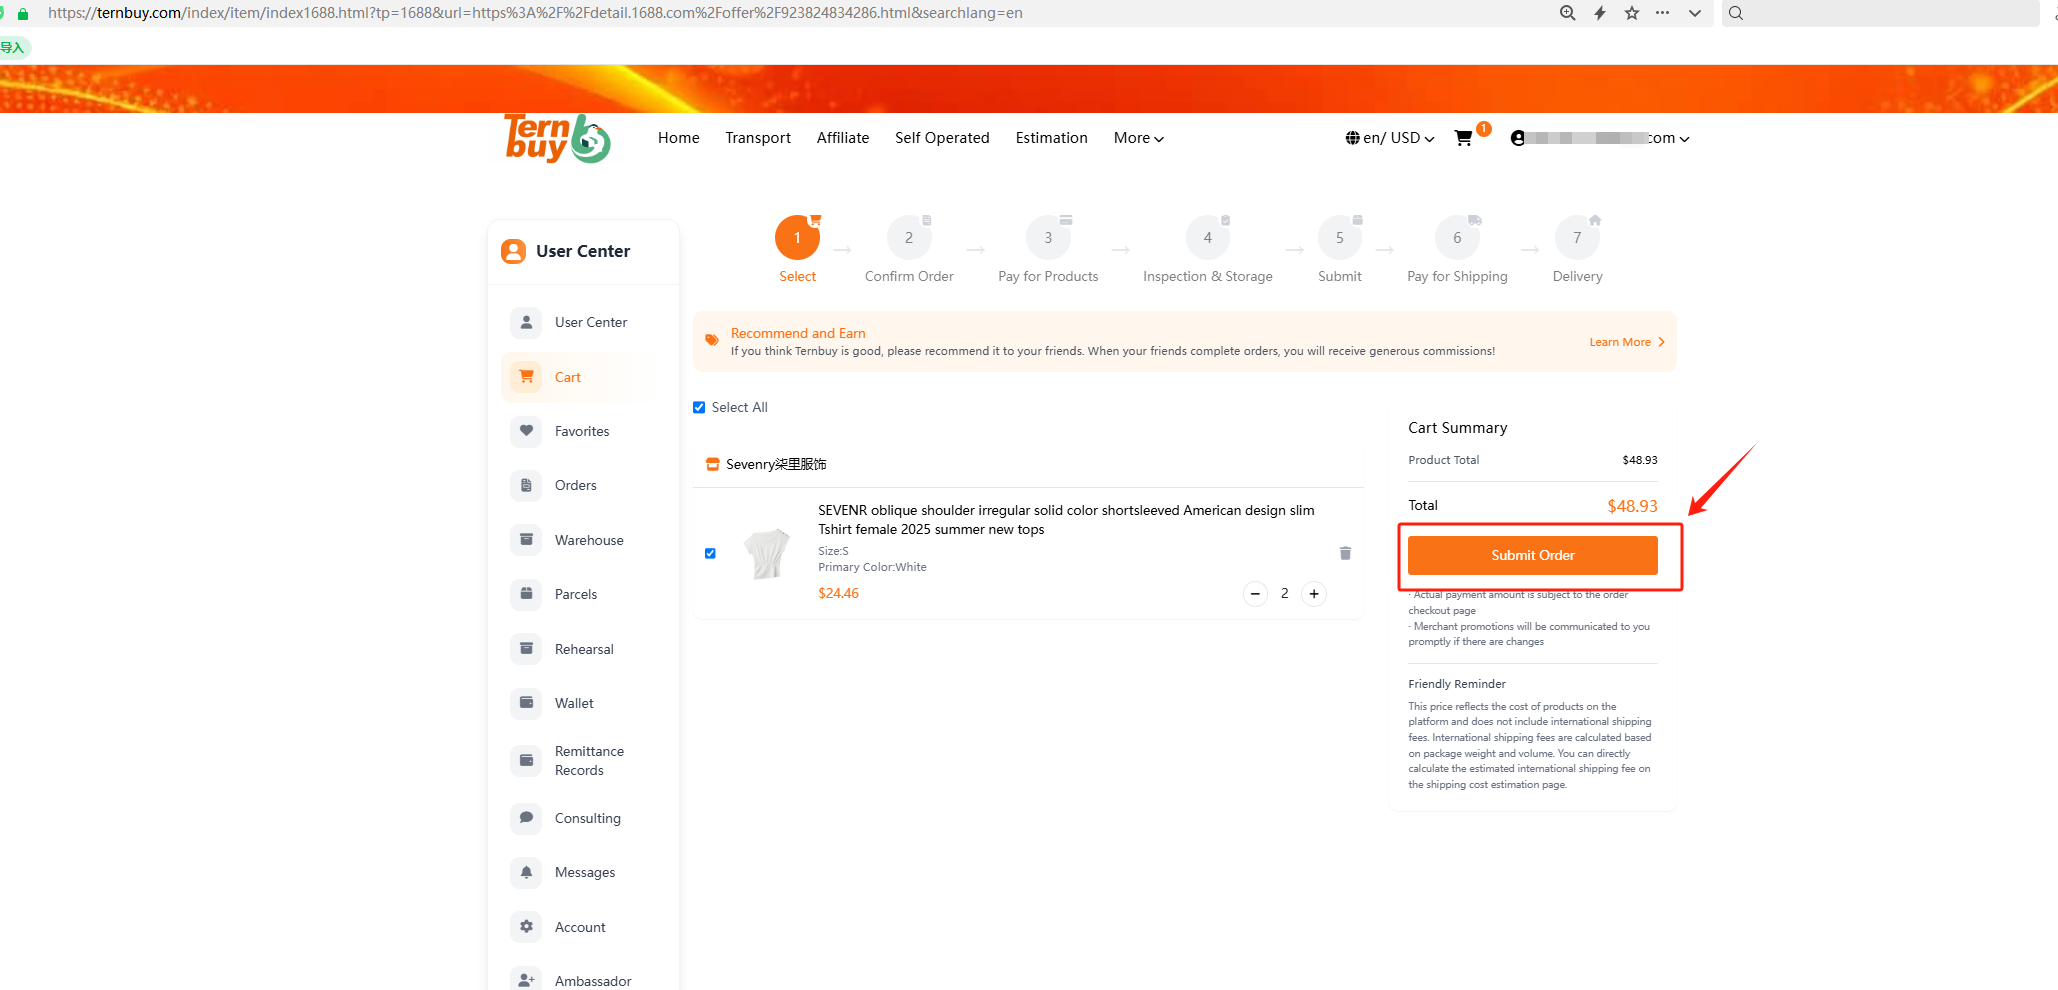2058x990 pixels.
Task: Toggle the Select All checkbox
Action: tap(699, 407)
